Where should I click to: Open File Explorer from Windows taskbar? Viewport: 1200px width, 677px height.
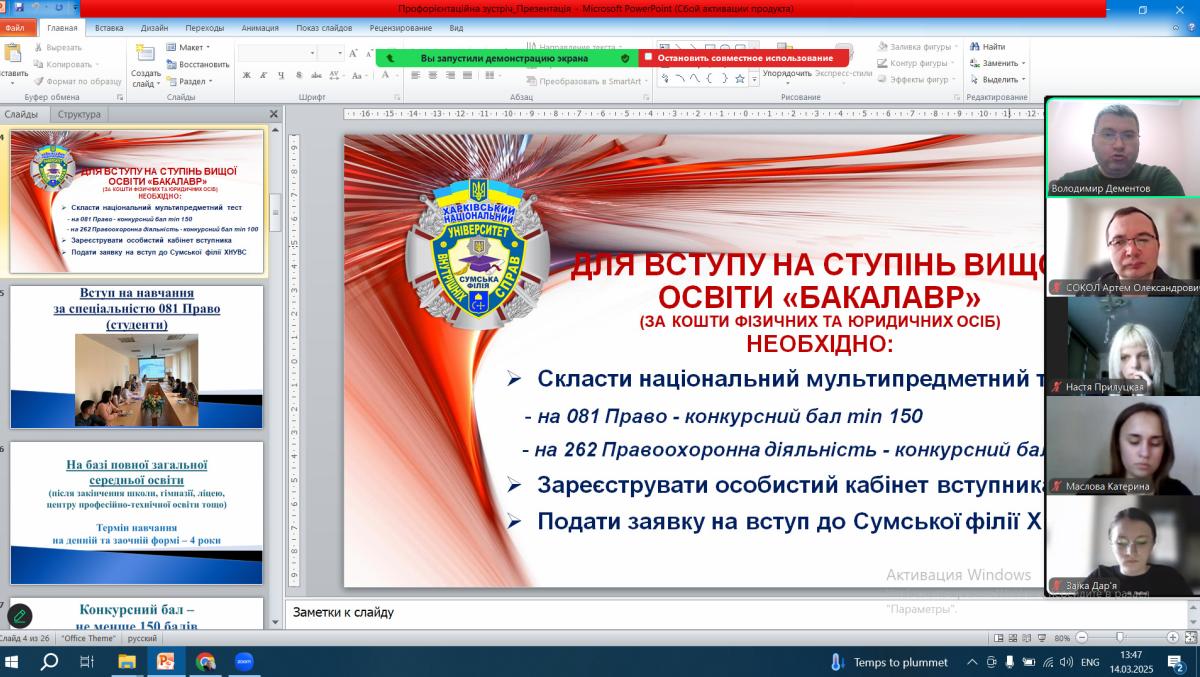pyautogui.click(x=127, y=661)
